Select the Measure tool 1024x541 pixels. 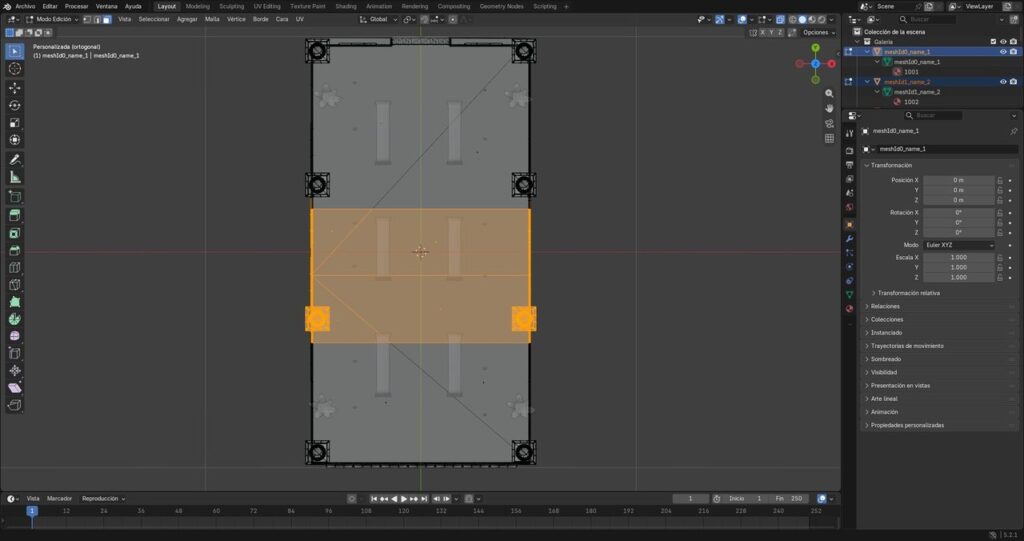coord(15,177)
